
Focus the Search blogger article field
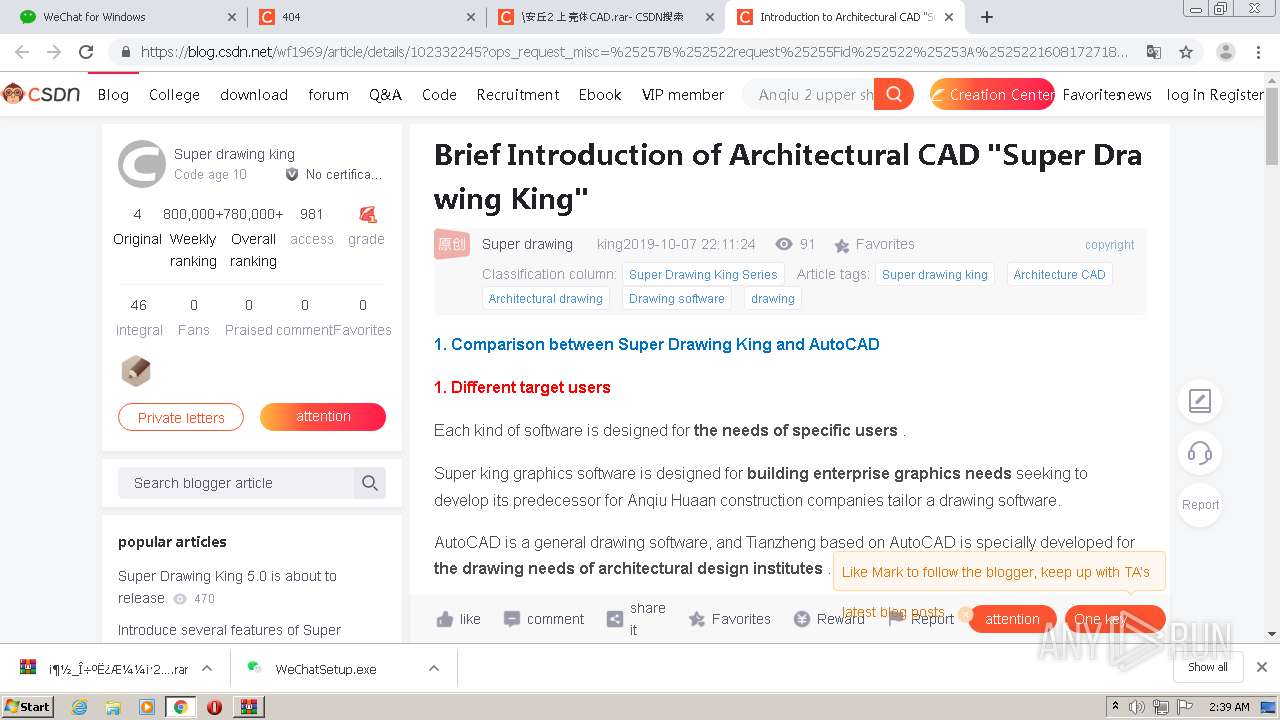pos(236,483)
